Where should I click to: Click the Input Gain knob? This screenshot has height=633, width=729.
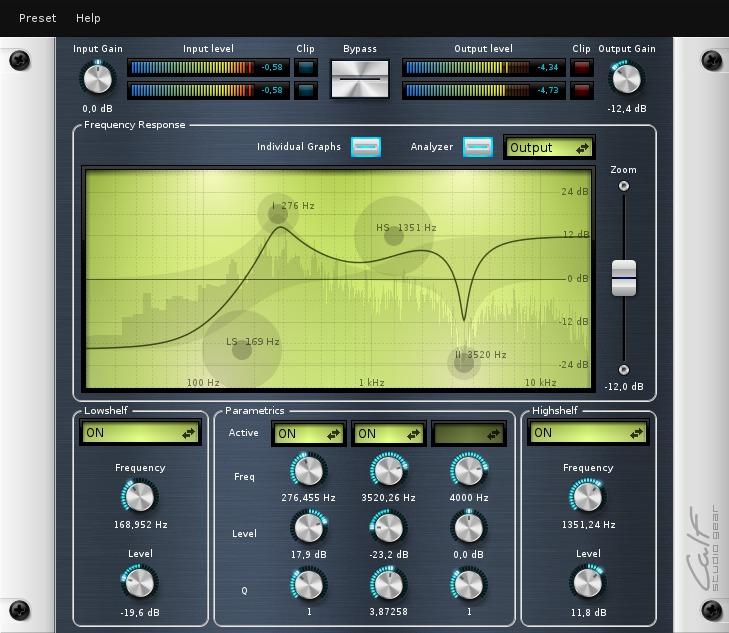pyautogui.click(x=98, y=79)
